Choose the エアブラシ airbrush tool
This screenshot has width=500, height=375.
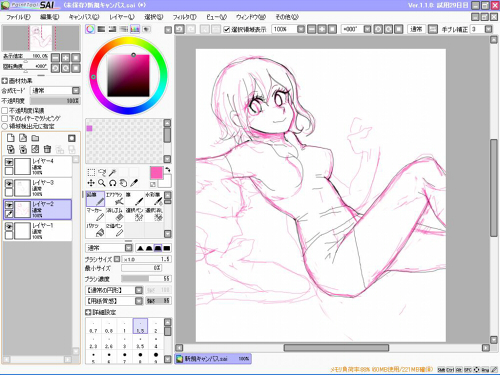(x=115, y=198)
